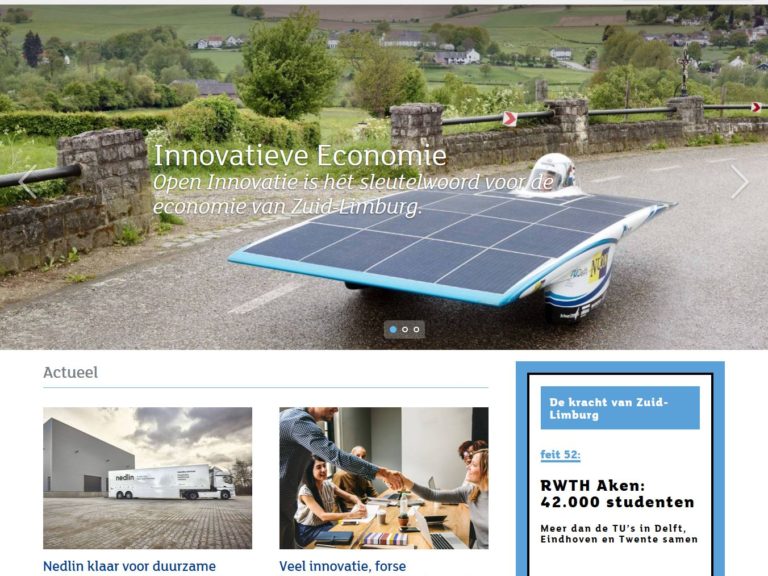Go to the previous carousel slide arrow
The width and height of the screenshot is (768, 576).
27,182
